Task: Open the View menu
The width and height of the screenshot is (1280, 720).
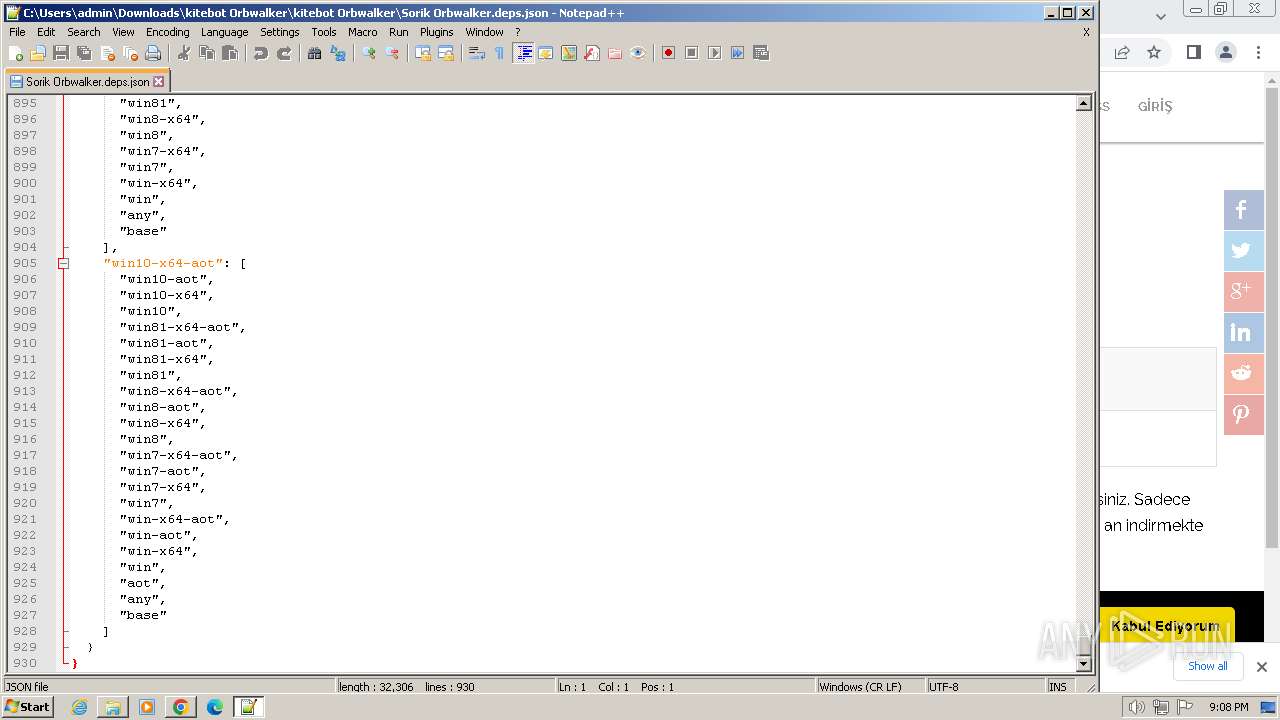Action: [x=123, y=32]
